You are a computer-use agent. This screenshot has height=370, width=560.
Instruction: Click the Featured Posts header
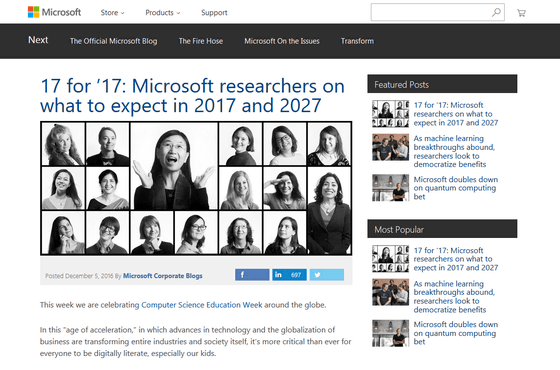[x=442, y=84]
